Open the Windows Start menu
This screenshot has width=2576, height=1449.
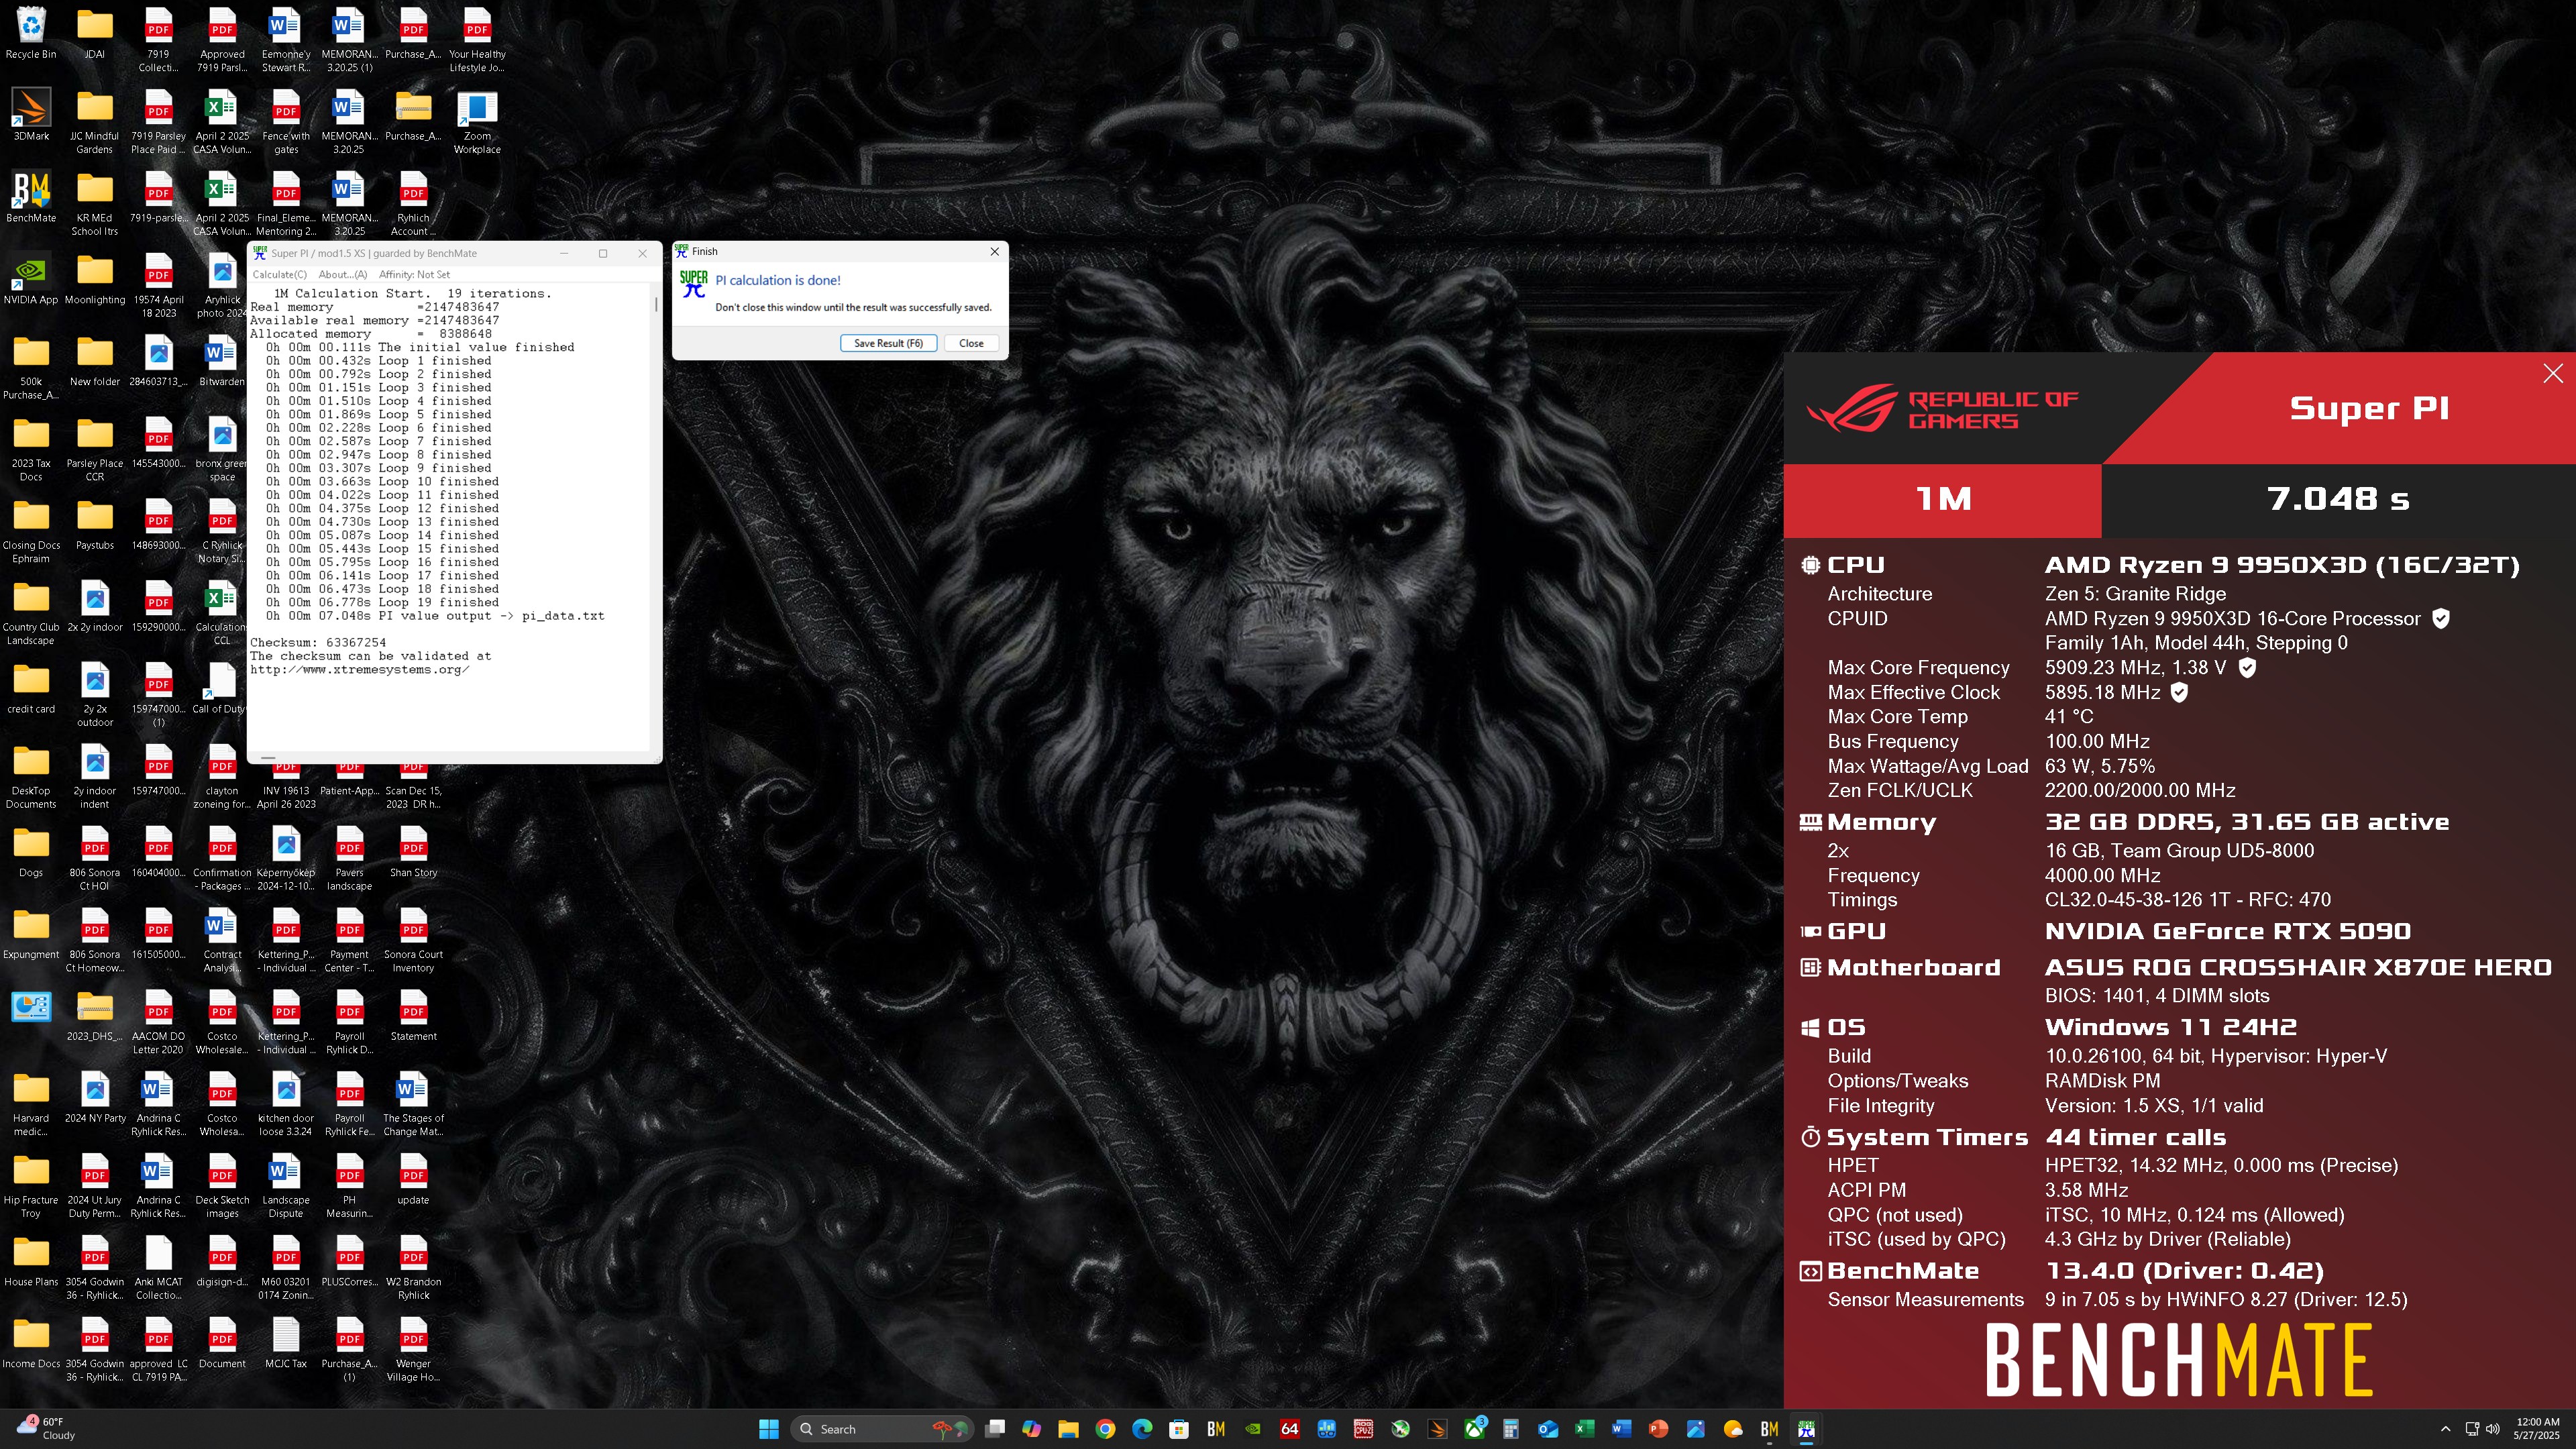pyautogui.click(x=769, y=1429)
